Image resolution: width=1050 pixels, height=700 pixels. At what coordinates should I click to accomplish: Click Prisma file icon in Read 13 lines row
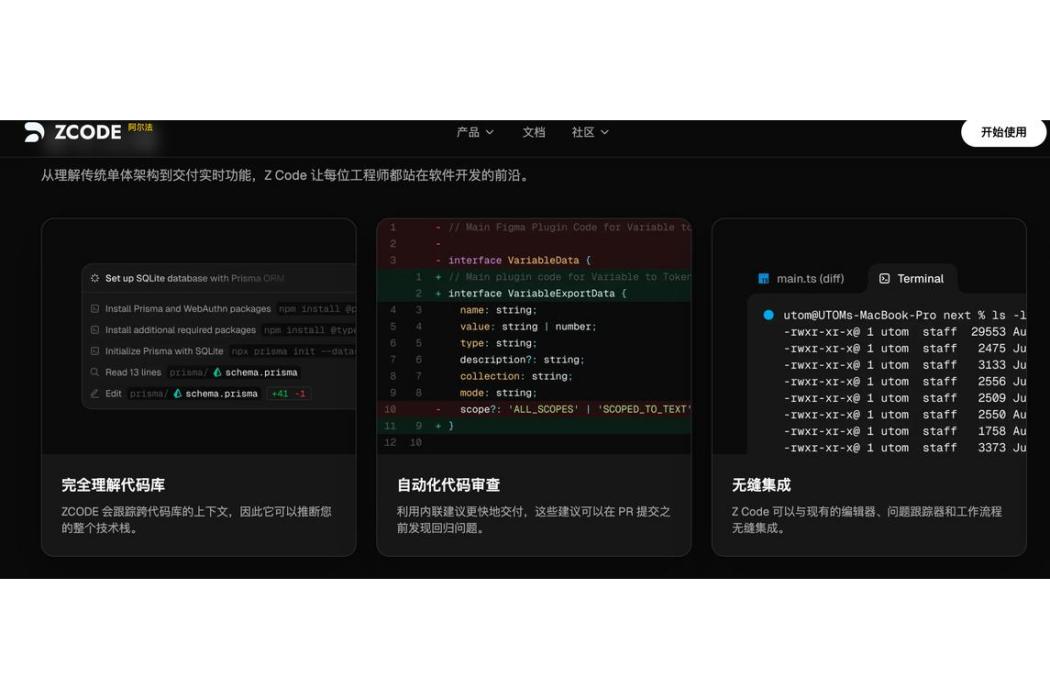tap(217, 372)
